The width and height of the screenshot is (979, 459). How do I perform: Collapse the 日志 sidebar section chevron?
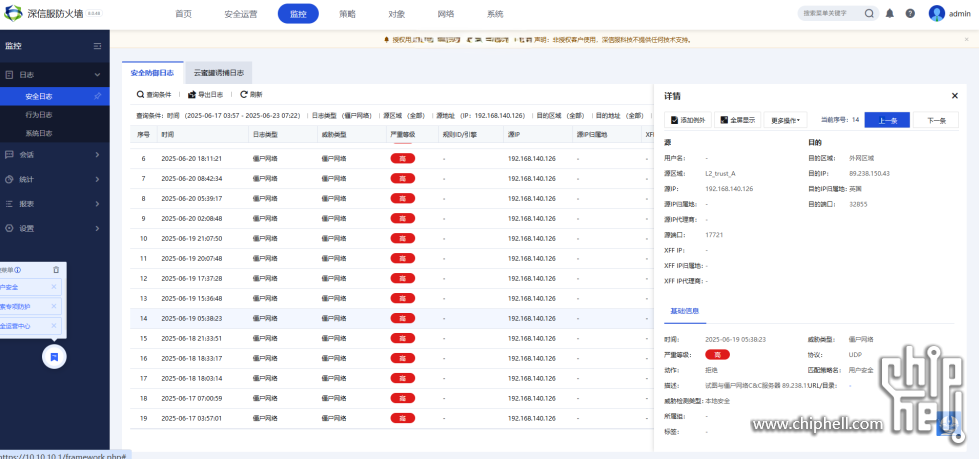coord(97,75)
